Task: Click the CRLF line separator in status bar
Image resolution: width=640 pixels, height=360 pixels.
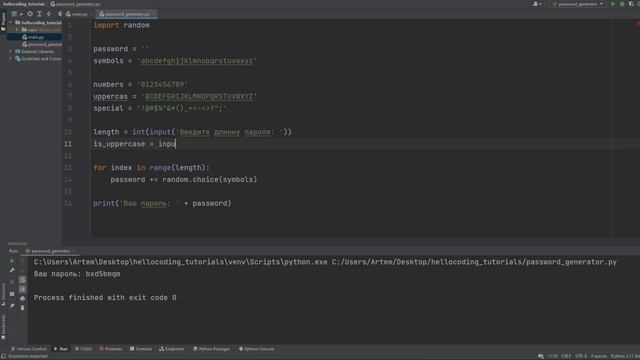Action: [x=566, y=356]
